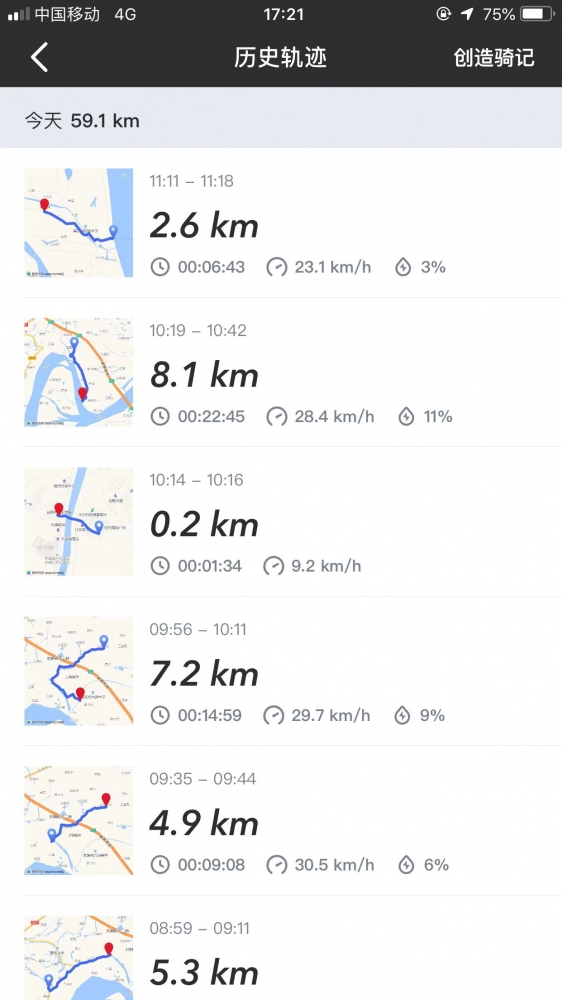Tap the speedometer icon beside 23.1 km/h
The height and width of the screenshot is (1000, 562).
point(277,267)
